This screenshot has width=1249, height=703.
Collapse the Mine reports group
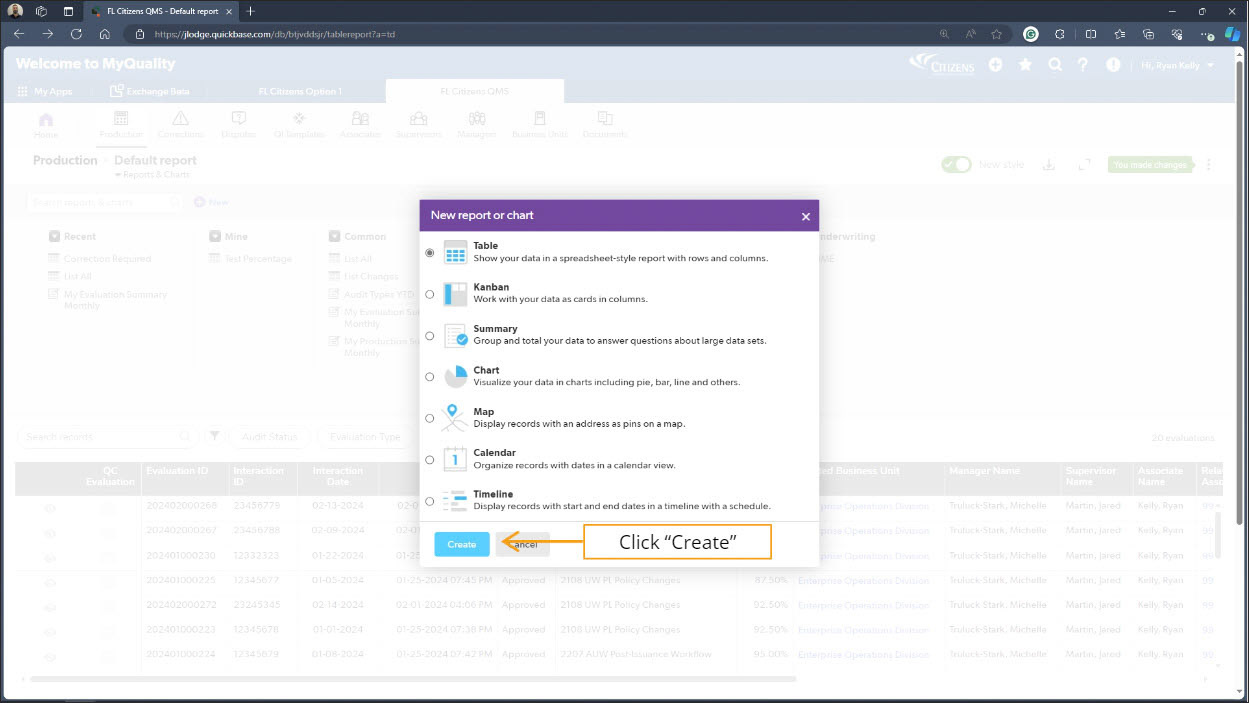click(x=215, y=237)
